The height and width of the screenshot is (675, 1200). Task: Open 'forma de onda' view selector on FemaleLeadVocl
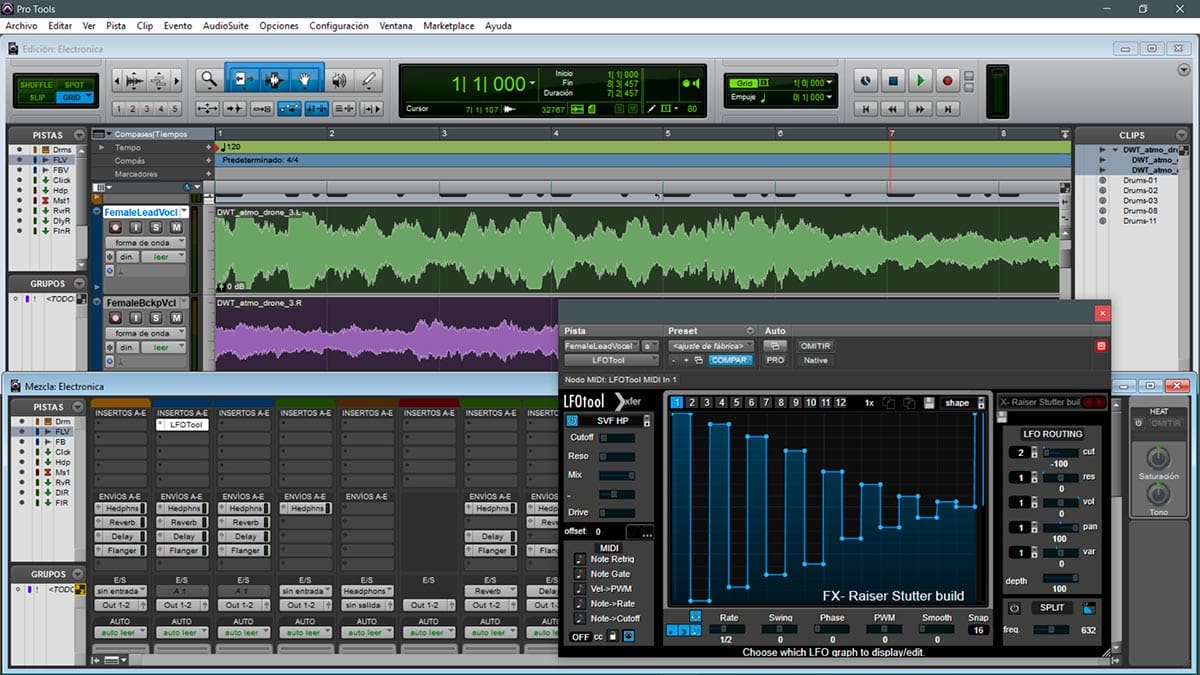click(146, 245)
